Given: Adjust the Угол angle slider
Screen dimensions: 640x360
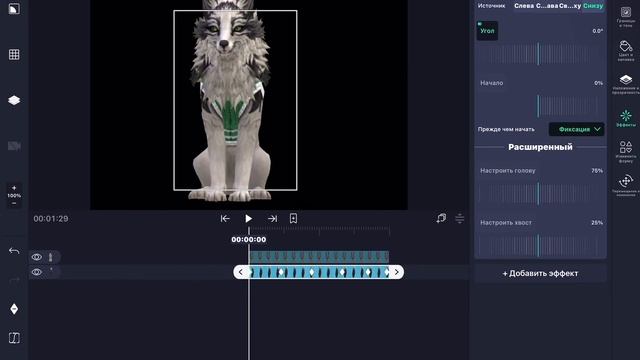Looking at the screenshot, I should click(538, 54).
